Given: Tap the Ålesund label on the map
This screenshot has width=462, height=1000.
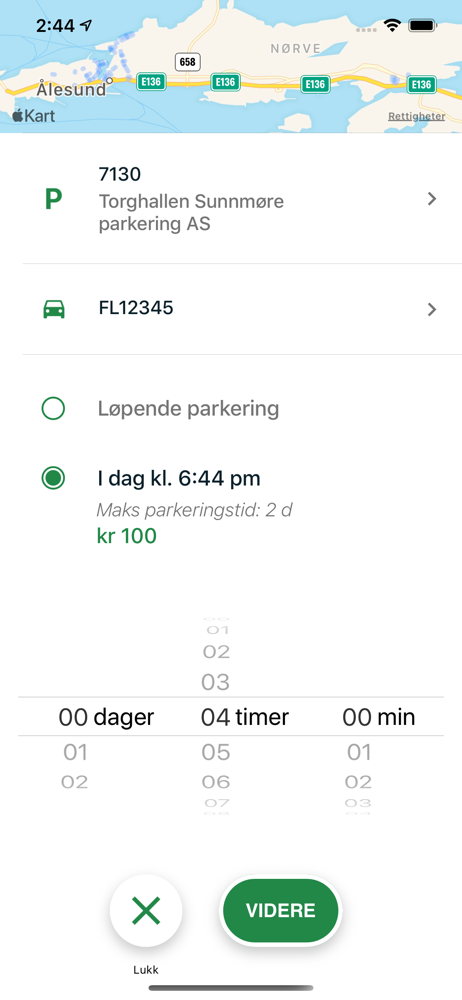Looking at the screenshot, I should pos(71,89).
